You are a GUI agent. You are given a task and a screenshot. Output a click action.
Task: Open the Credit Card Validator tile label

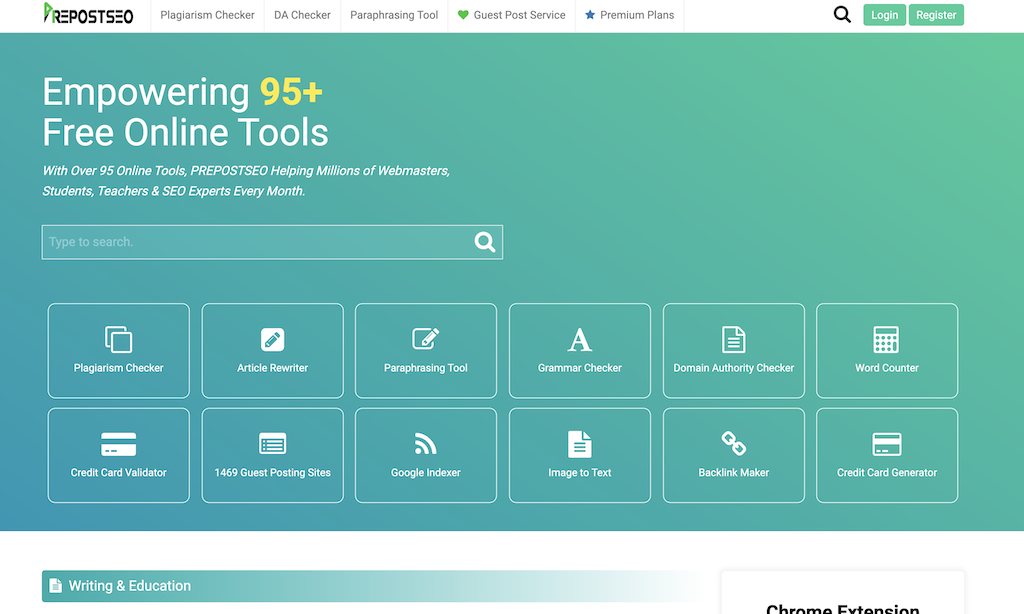point(118,472)
